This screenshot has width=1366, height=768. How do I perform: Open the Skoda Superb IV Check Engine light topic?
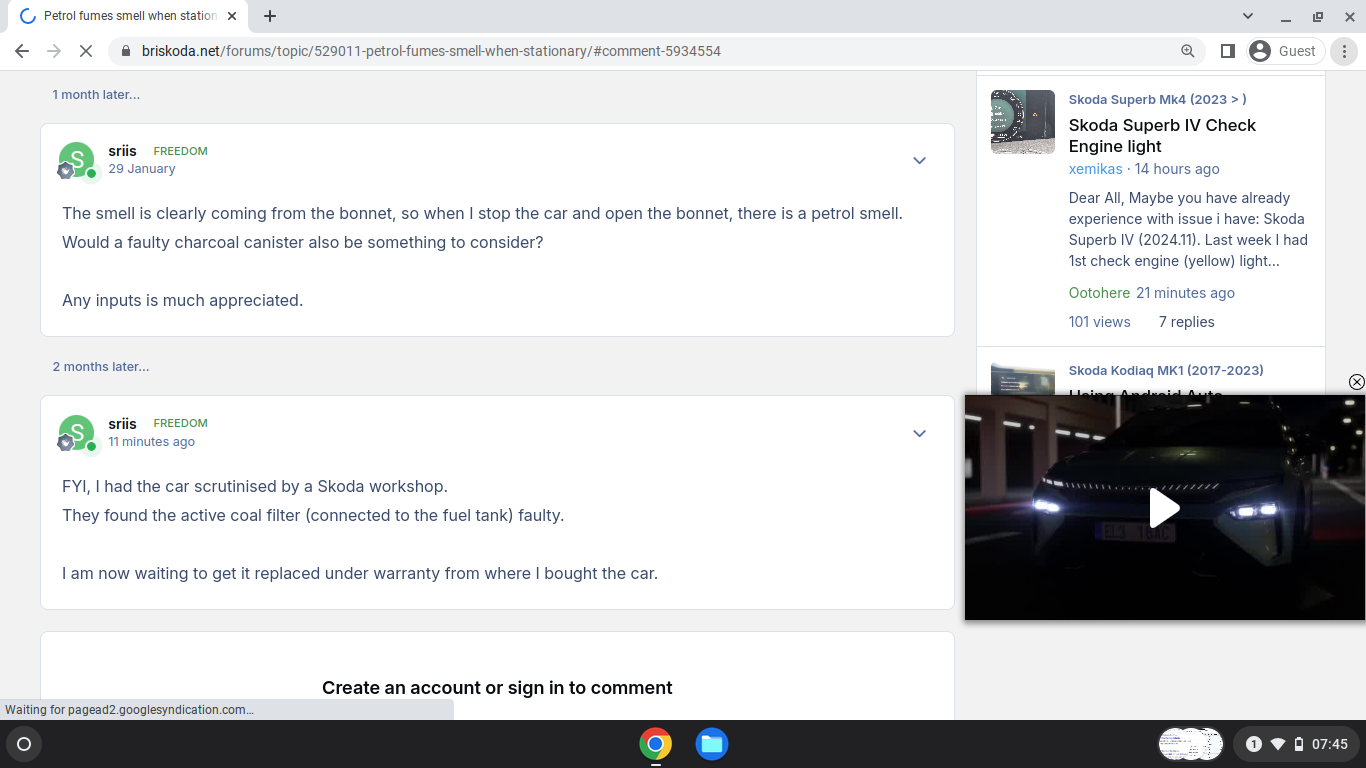(1162, 135)
